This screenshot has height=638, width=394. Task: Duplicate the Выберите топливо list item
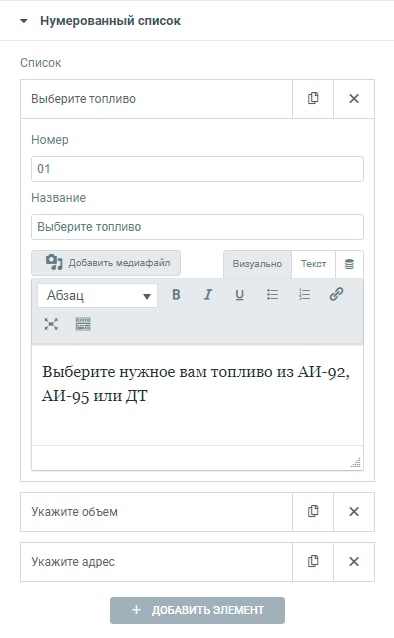(x=313, y=98)
